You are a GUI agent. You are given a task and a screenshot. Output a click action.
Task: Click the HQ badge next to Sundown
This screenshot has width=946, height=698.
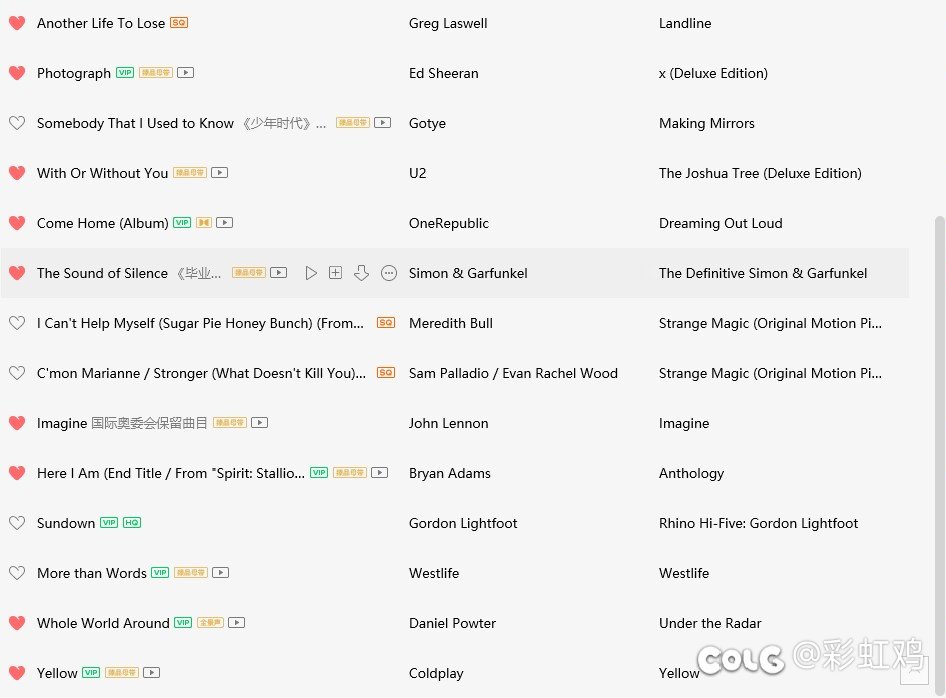(132, 523)
